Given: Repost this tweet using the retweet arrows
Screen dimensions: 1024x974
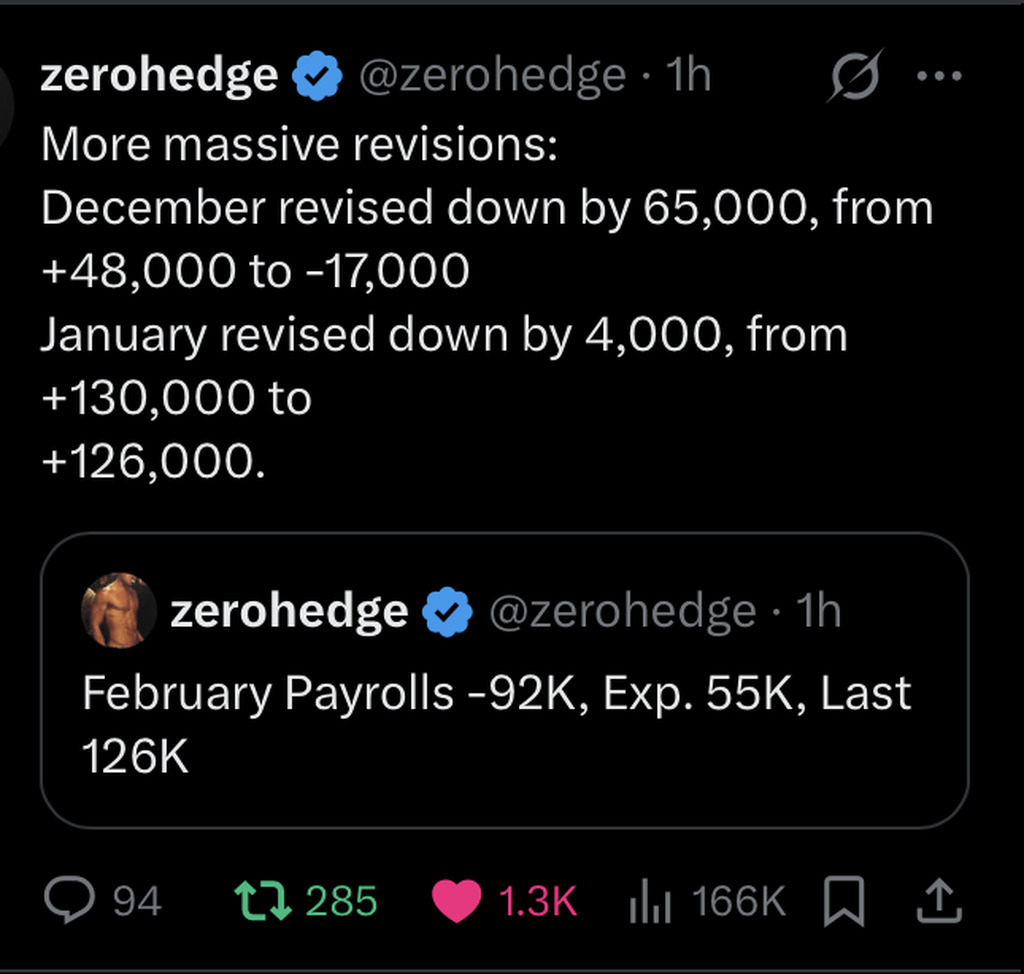Looking at the screenshot, I should pyautogui.click(x=262, y=901).
